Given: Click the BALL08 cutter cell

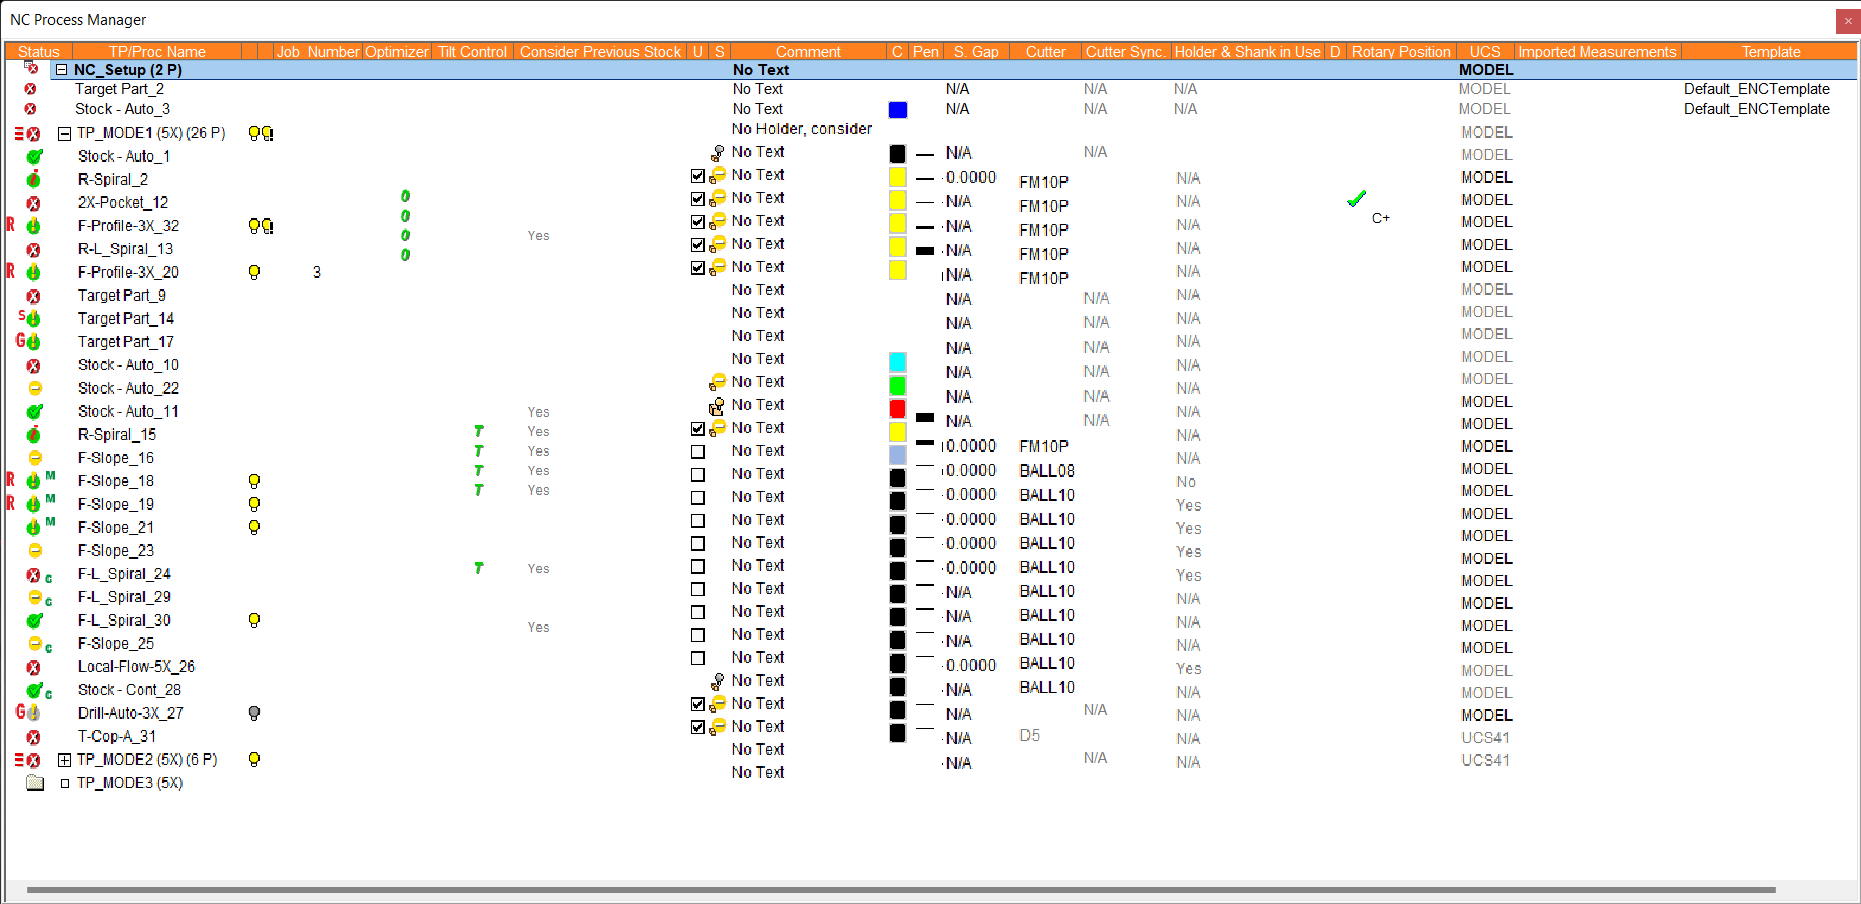Looking at the screenshot, I should pos(1047,471).
